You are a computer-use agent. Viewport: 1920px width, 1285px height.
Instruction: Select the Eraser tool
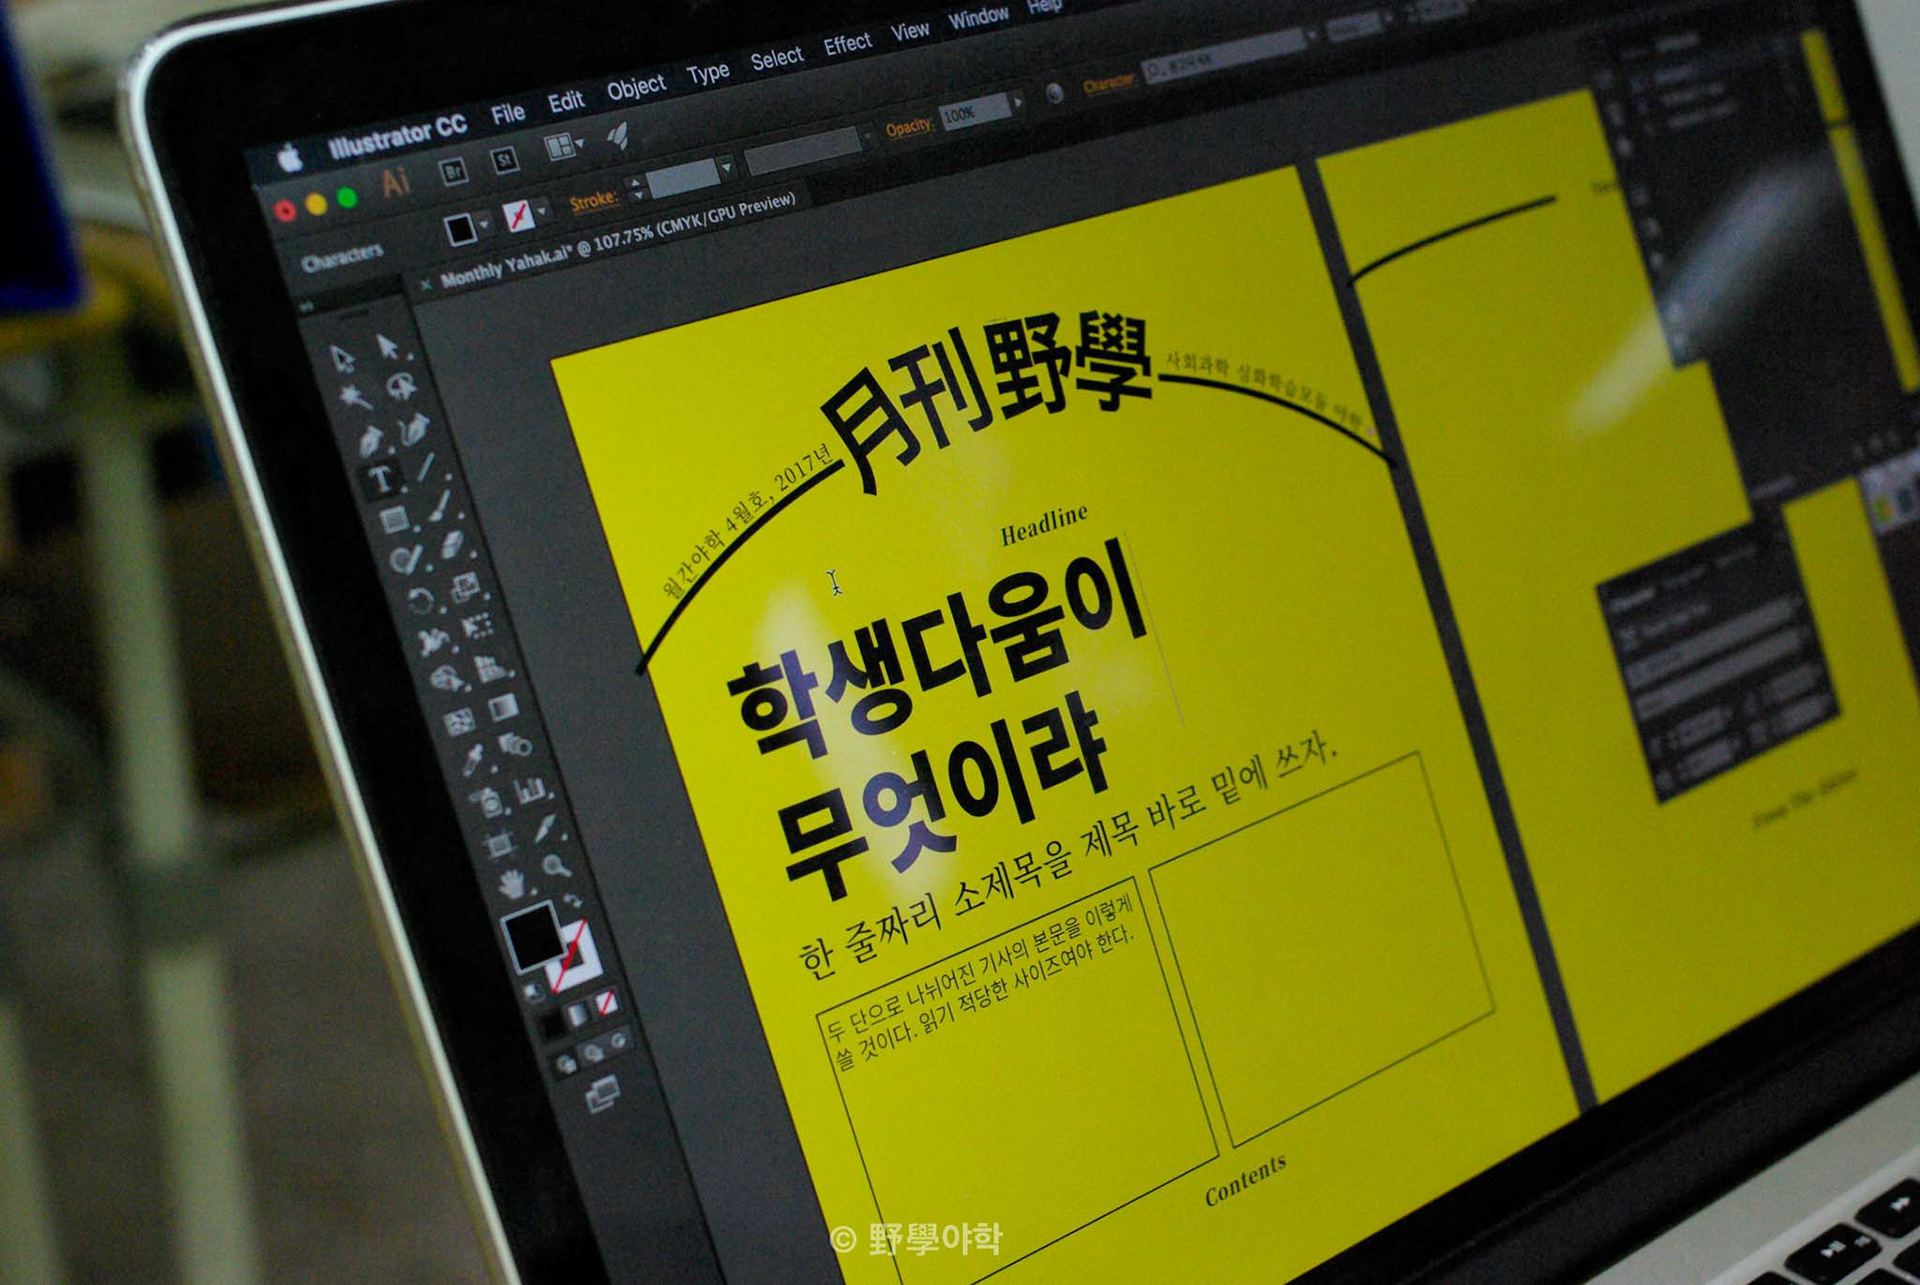453,546
